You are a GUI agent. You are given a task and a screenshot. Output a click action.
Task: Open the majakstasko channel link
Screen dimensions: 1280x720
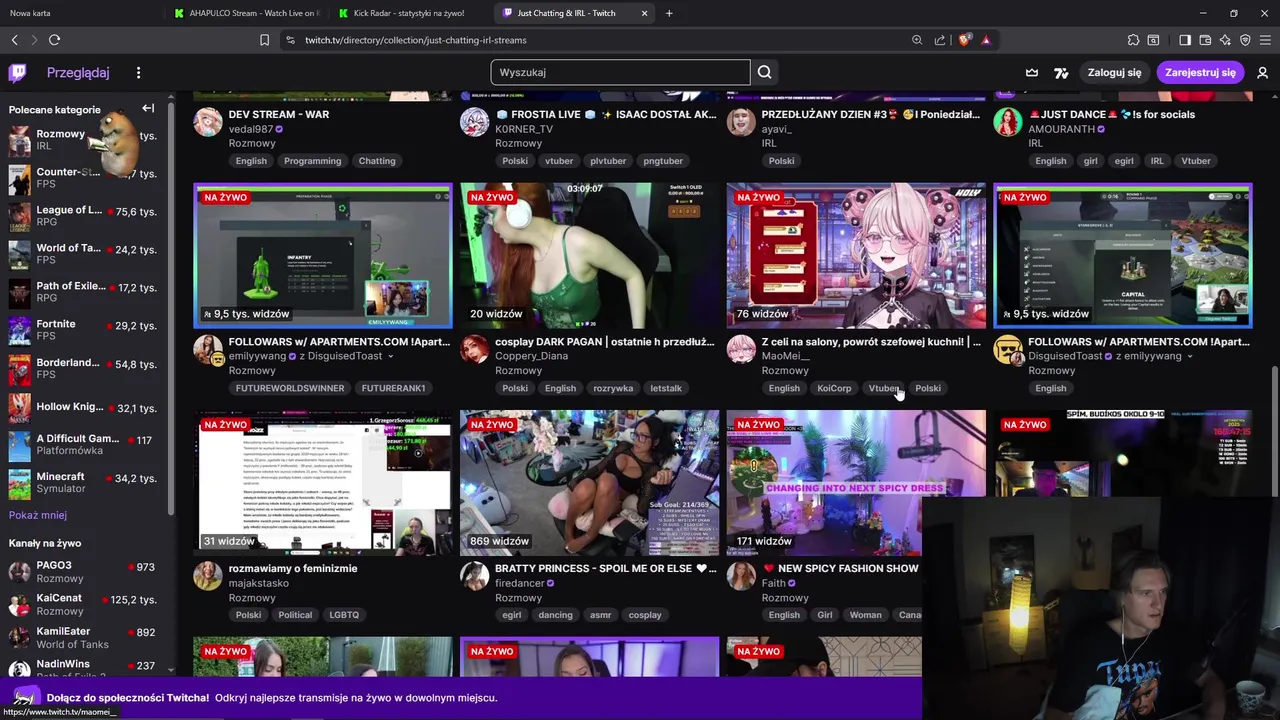click(x=258, y=583)
